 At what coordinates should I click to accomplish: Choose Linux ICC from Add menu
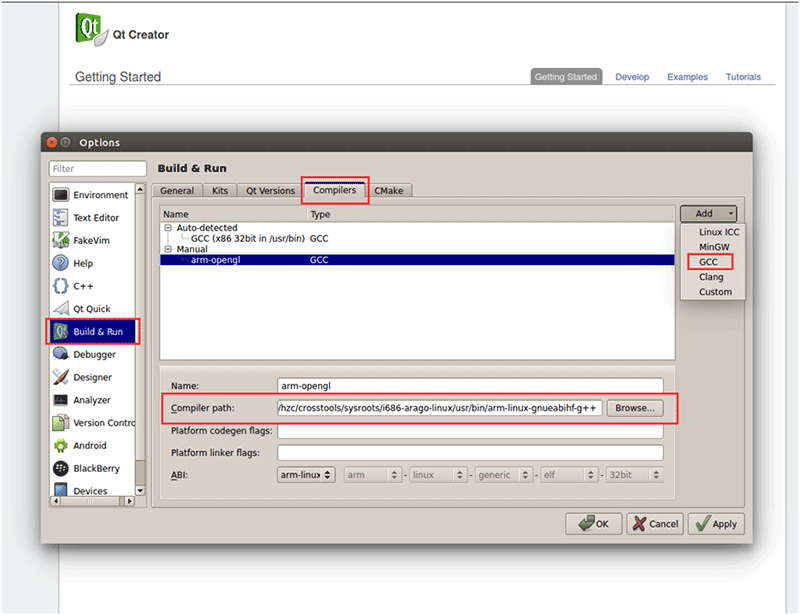(x=719, y=232)
